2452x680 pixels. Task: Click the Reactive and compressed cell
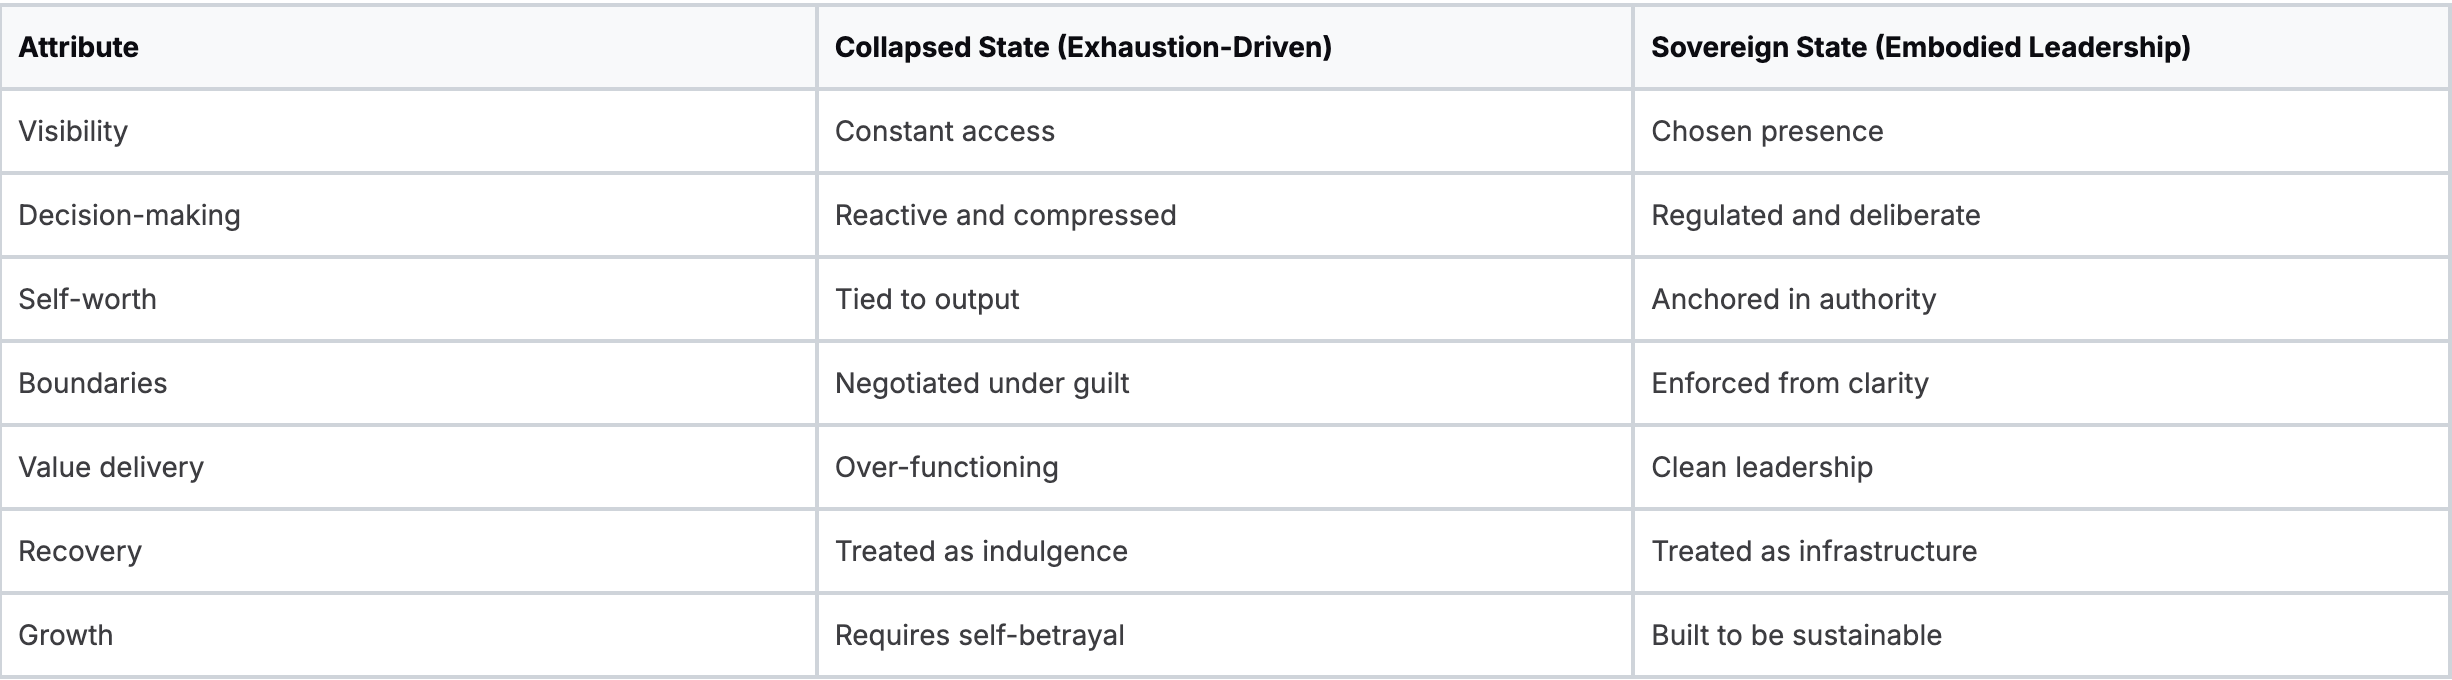pyautogui.click(x=1005, y=215)
